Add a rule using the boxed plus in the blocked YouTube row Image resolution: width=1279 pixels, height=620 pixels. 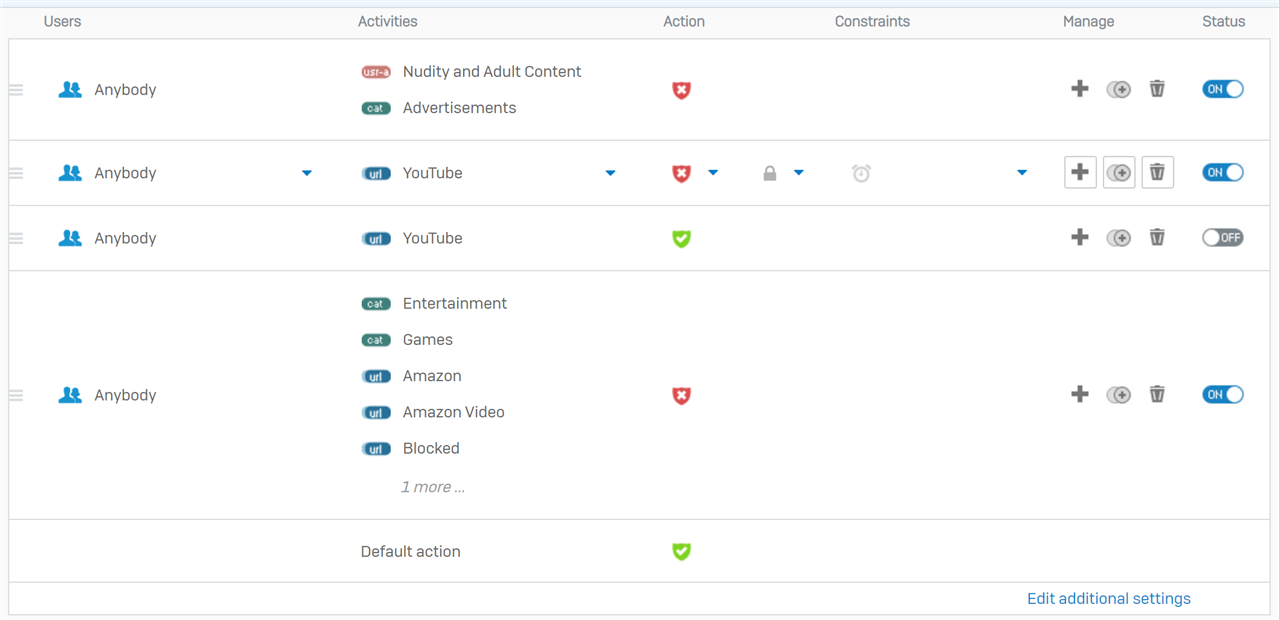point(1080,172)
